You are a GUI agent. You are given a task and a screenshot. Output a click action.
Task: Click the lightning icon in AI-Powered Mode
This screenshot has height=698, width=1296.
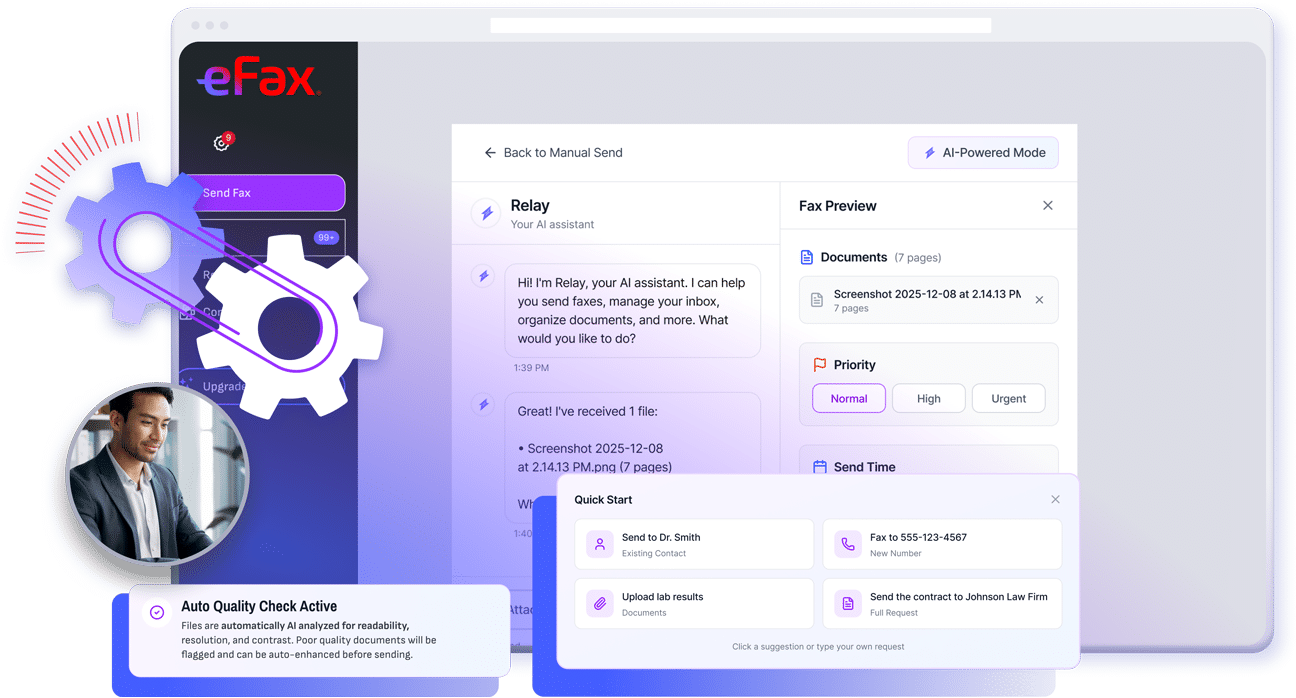tap(930, 153)
